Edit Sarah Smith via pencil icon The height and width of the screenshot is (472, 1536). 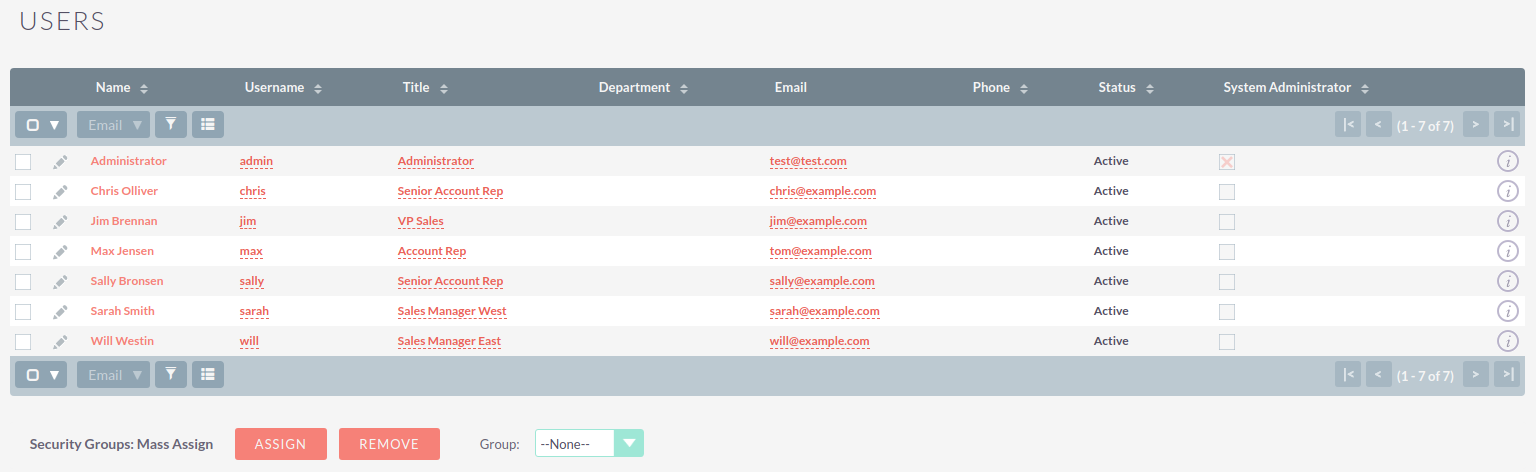tap(61, 312)
